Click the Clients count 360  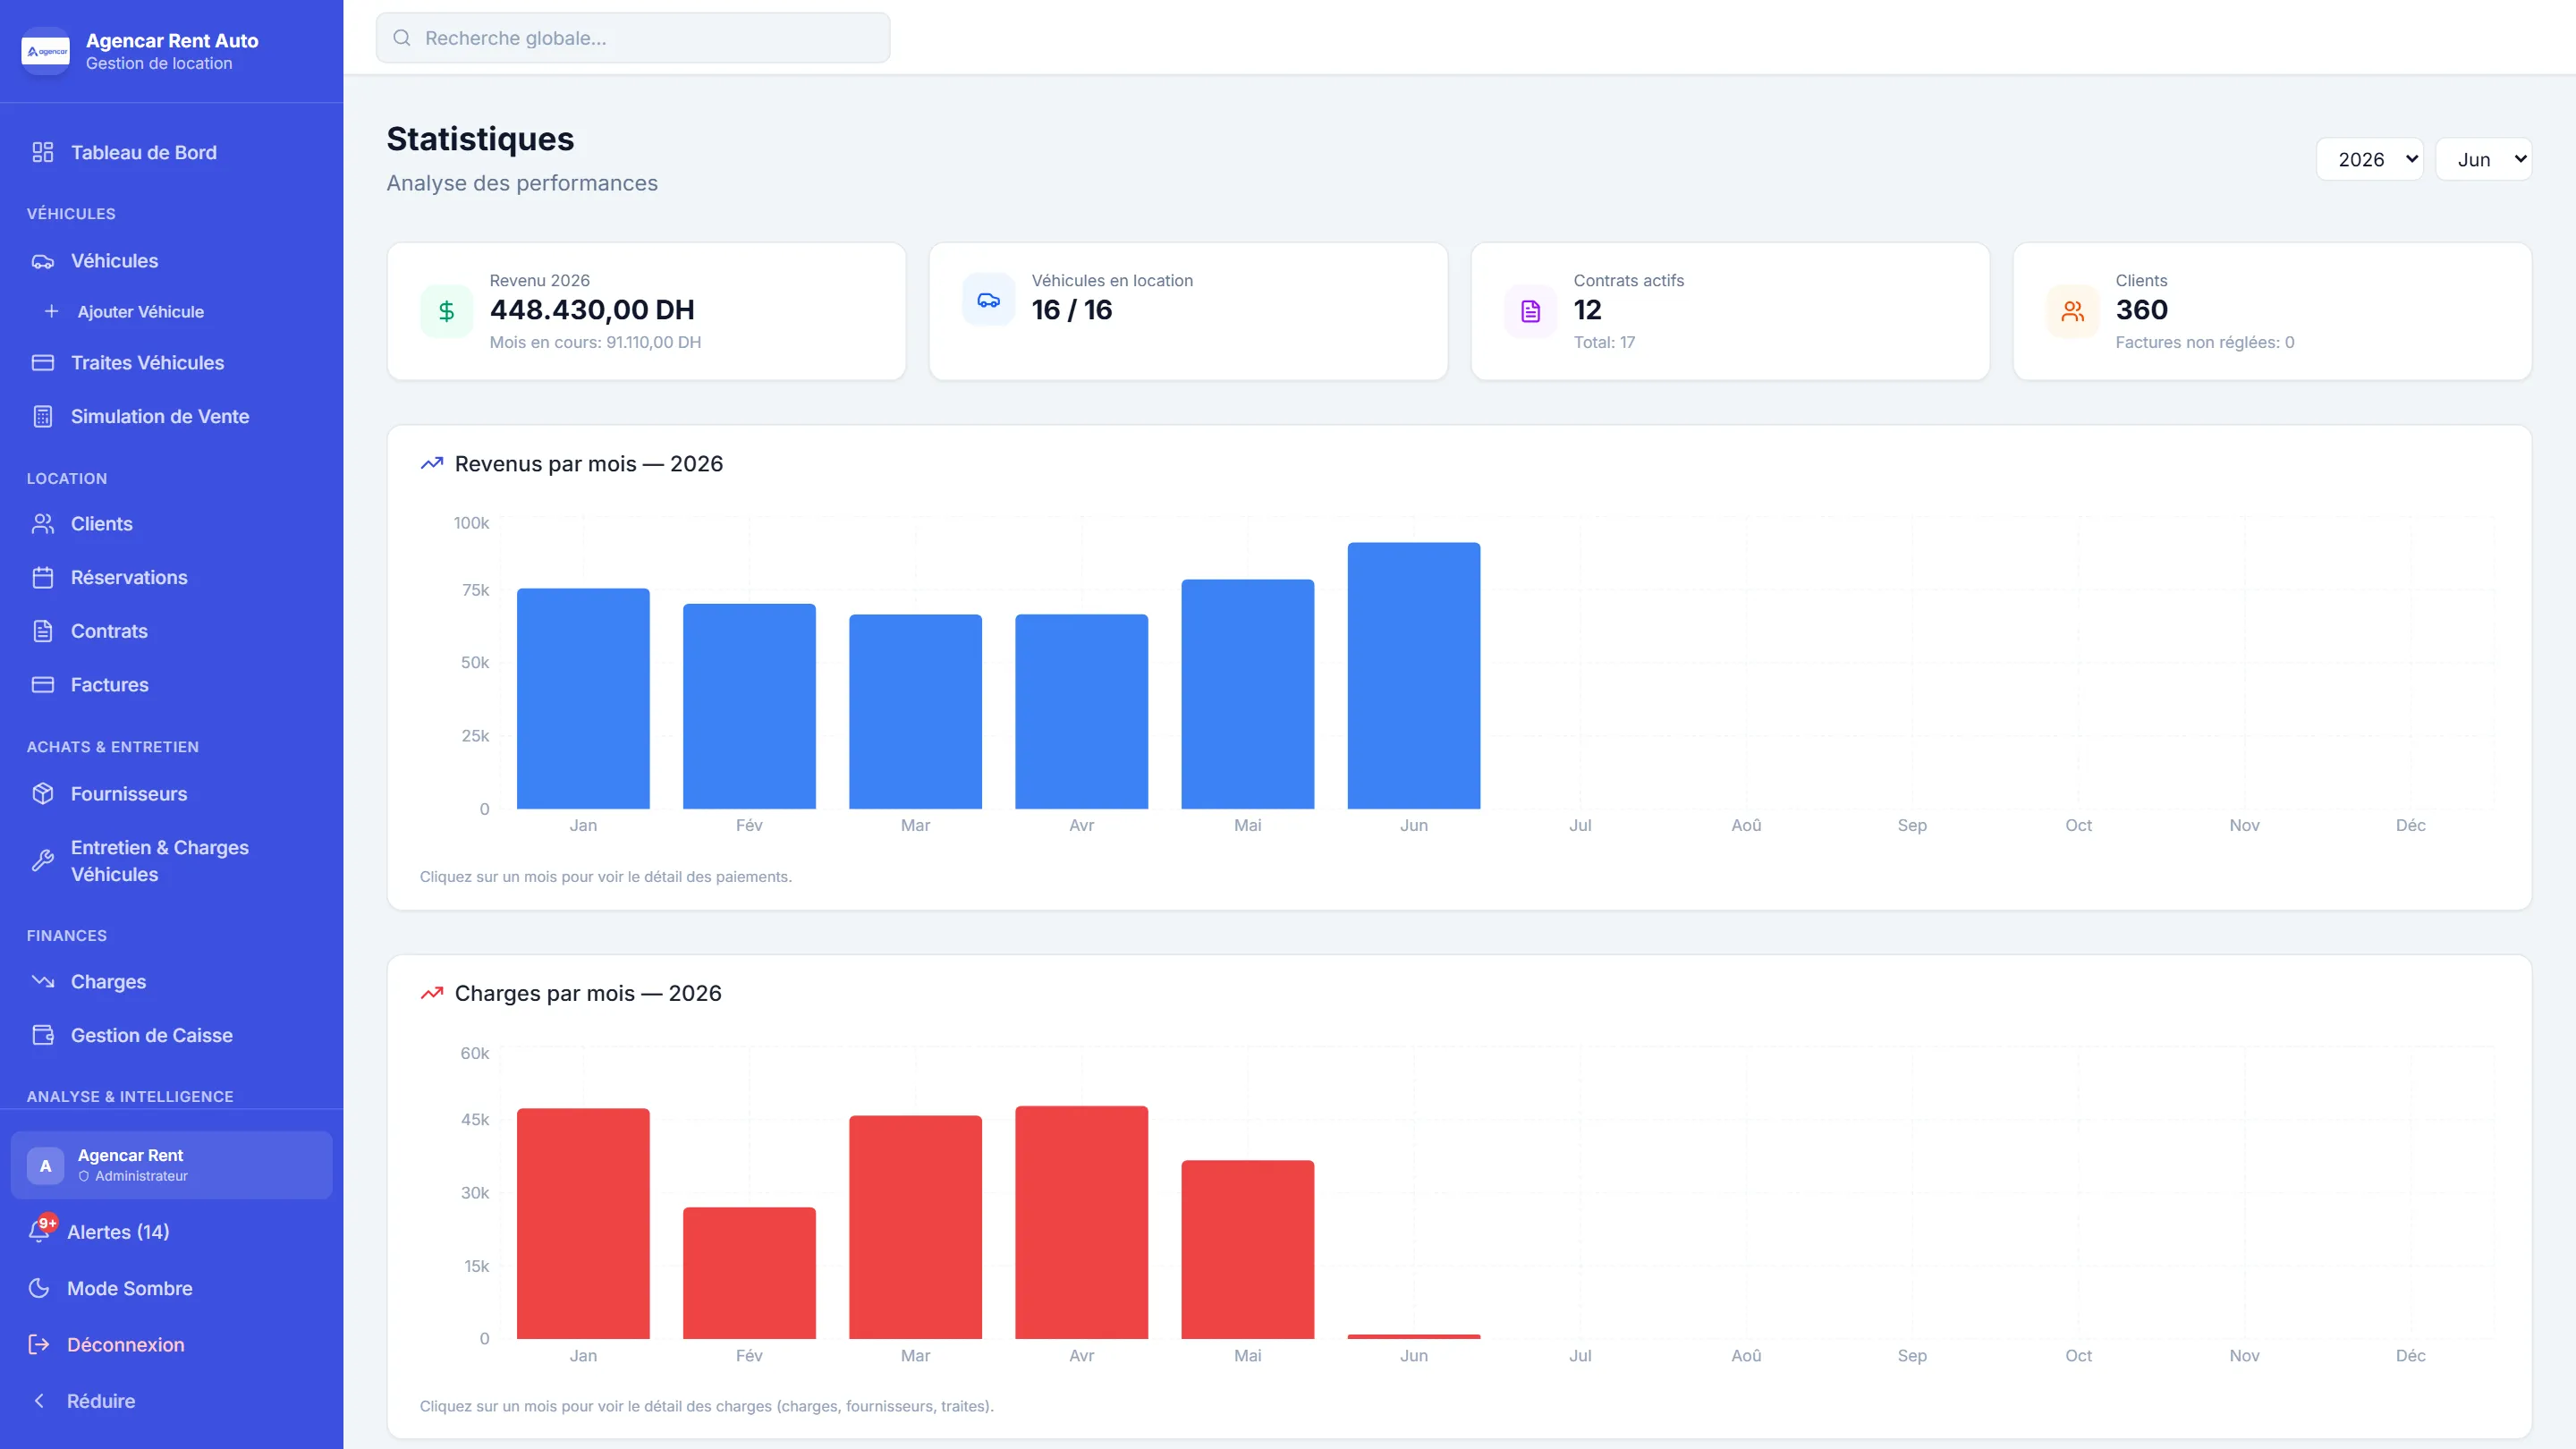pos(2142,310)
